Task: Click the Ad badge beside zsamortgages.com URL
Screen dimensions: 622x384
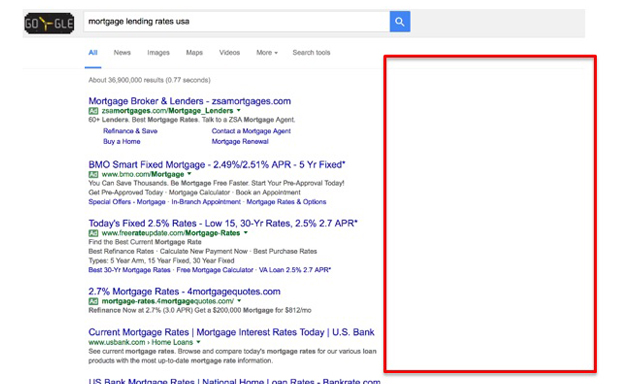Action: [x=93, y=111]
